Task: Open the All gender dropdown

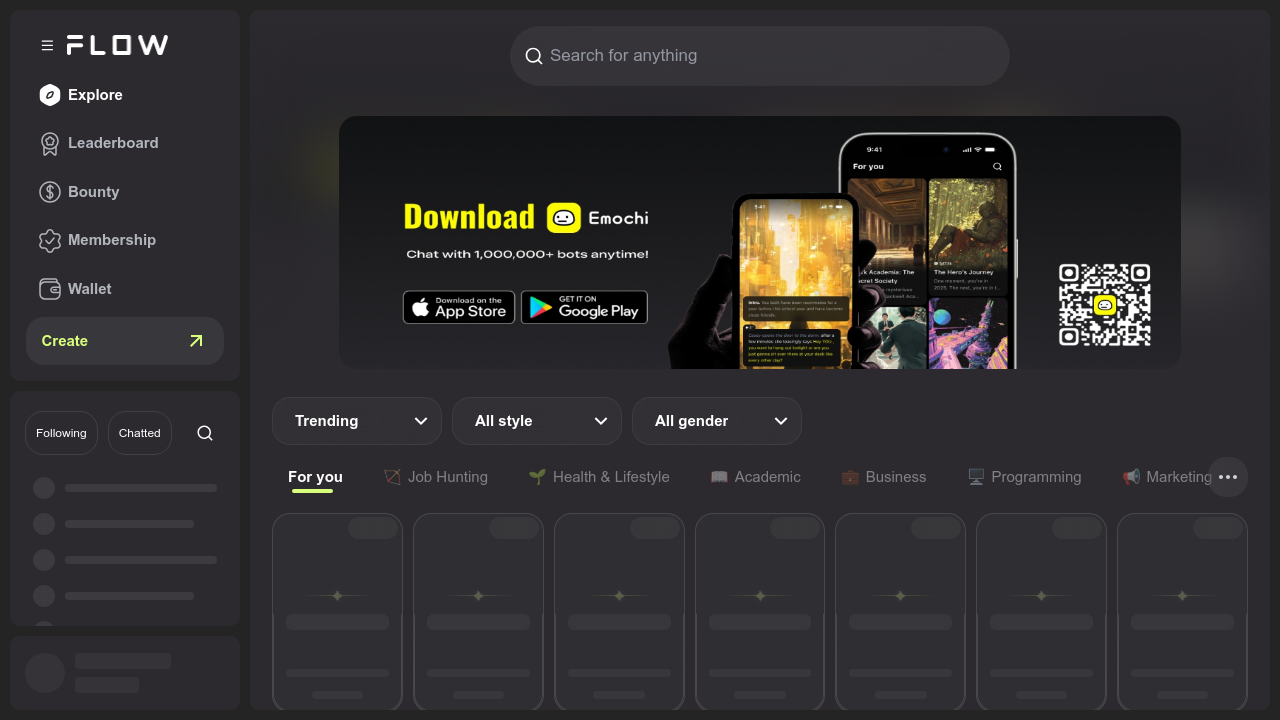Action: click(x=717, y=421)
